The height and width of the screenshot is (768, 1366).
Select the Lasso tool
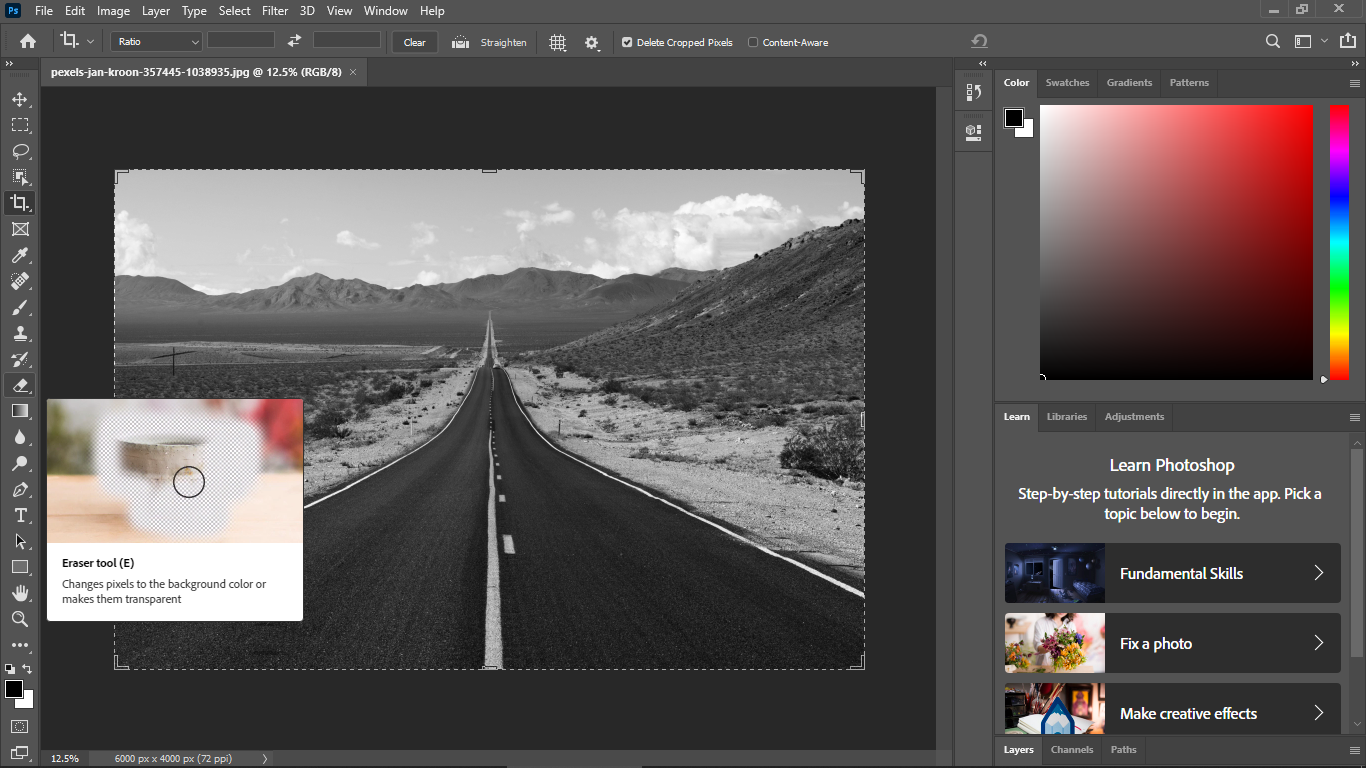[19, 151]
